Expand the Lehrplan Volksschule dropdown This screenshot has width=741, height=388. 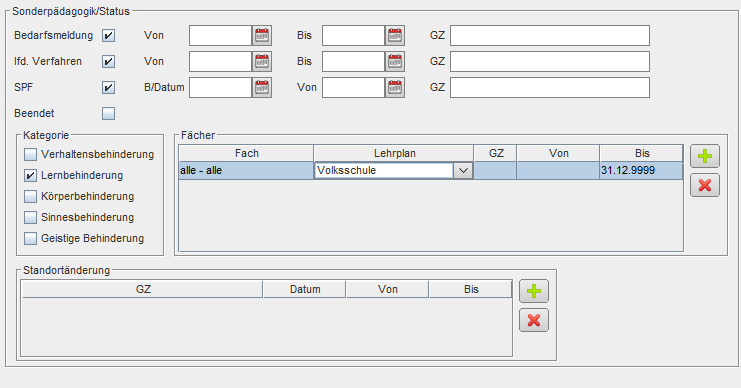(463, 171)
